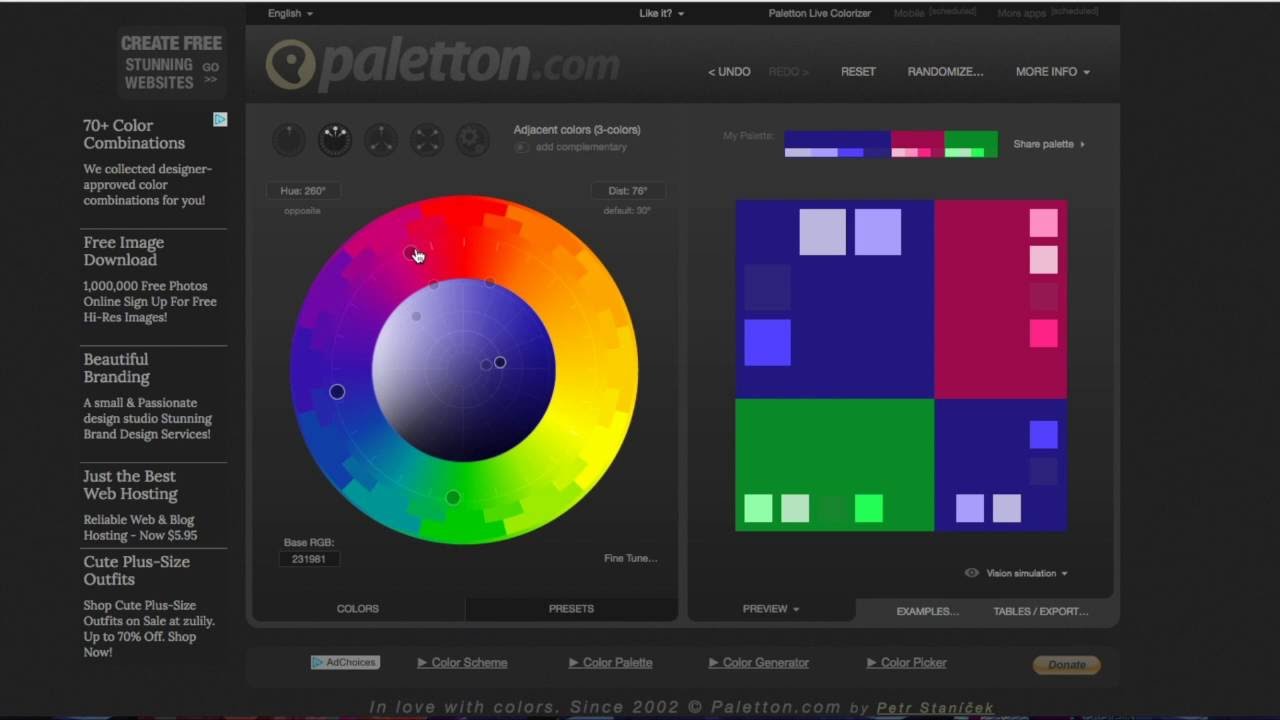Click the Hue: 260° value box
The height and width of the screenshot is (720, 1280).
(x=303, y=191)
